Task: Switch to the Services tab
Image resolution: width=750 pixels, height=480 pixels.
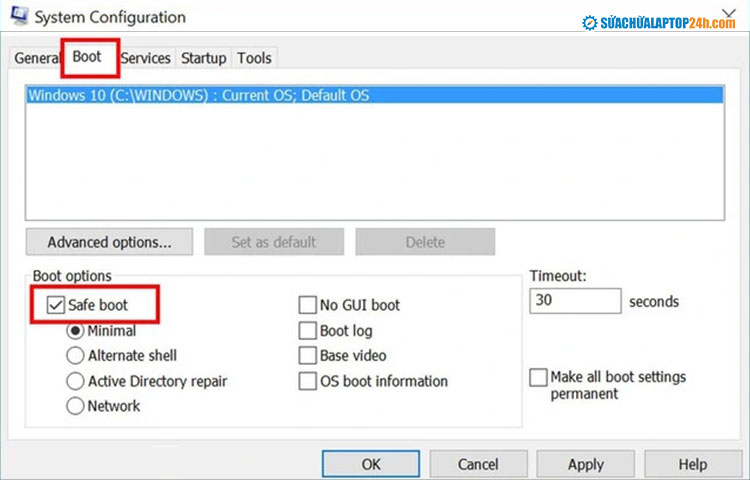Action: [x=146, y=58]
